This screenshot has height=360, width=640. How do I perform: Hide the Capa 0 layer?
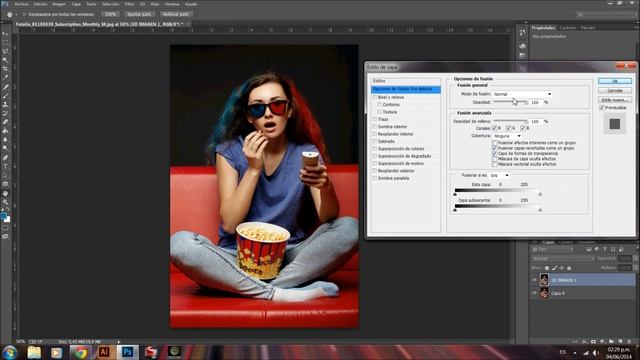[x=534, y=293]
